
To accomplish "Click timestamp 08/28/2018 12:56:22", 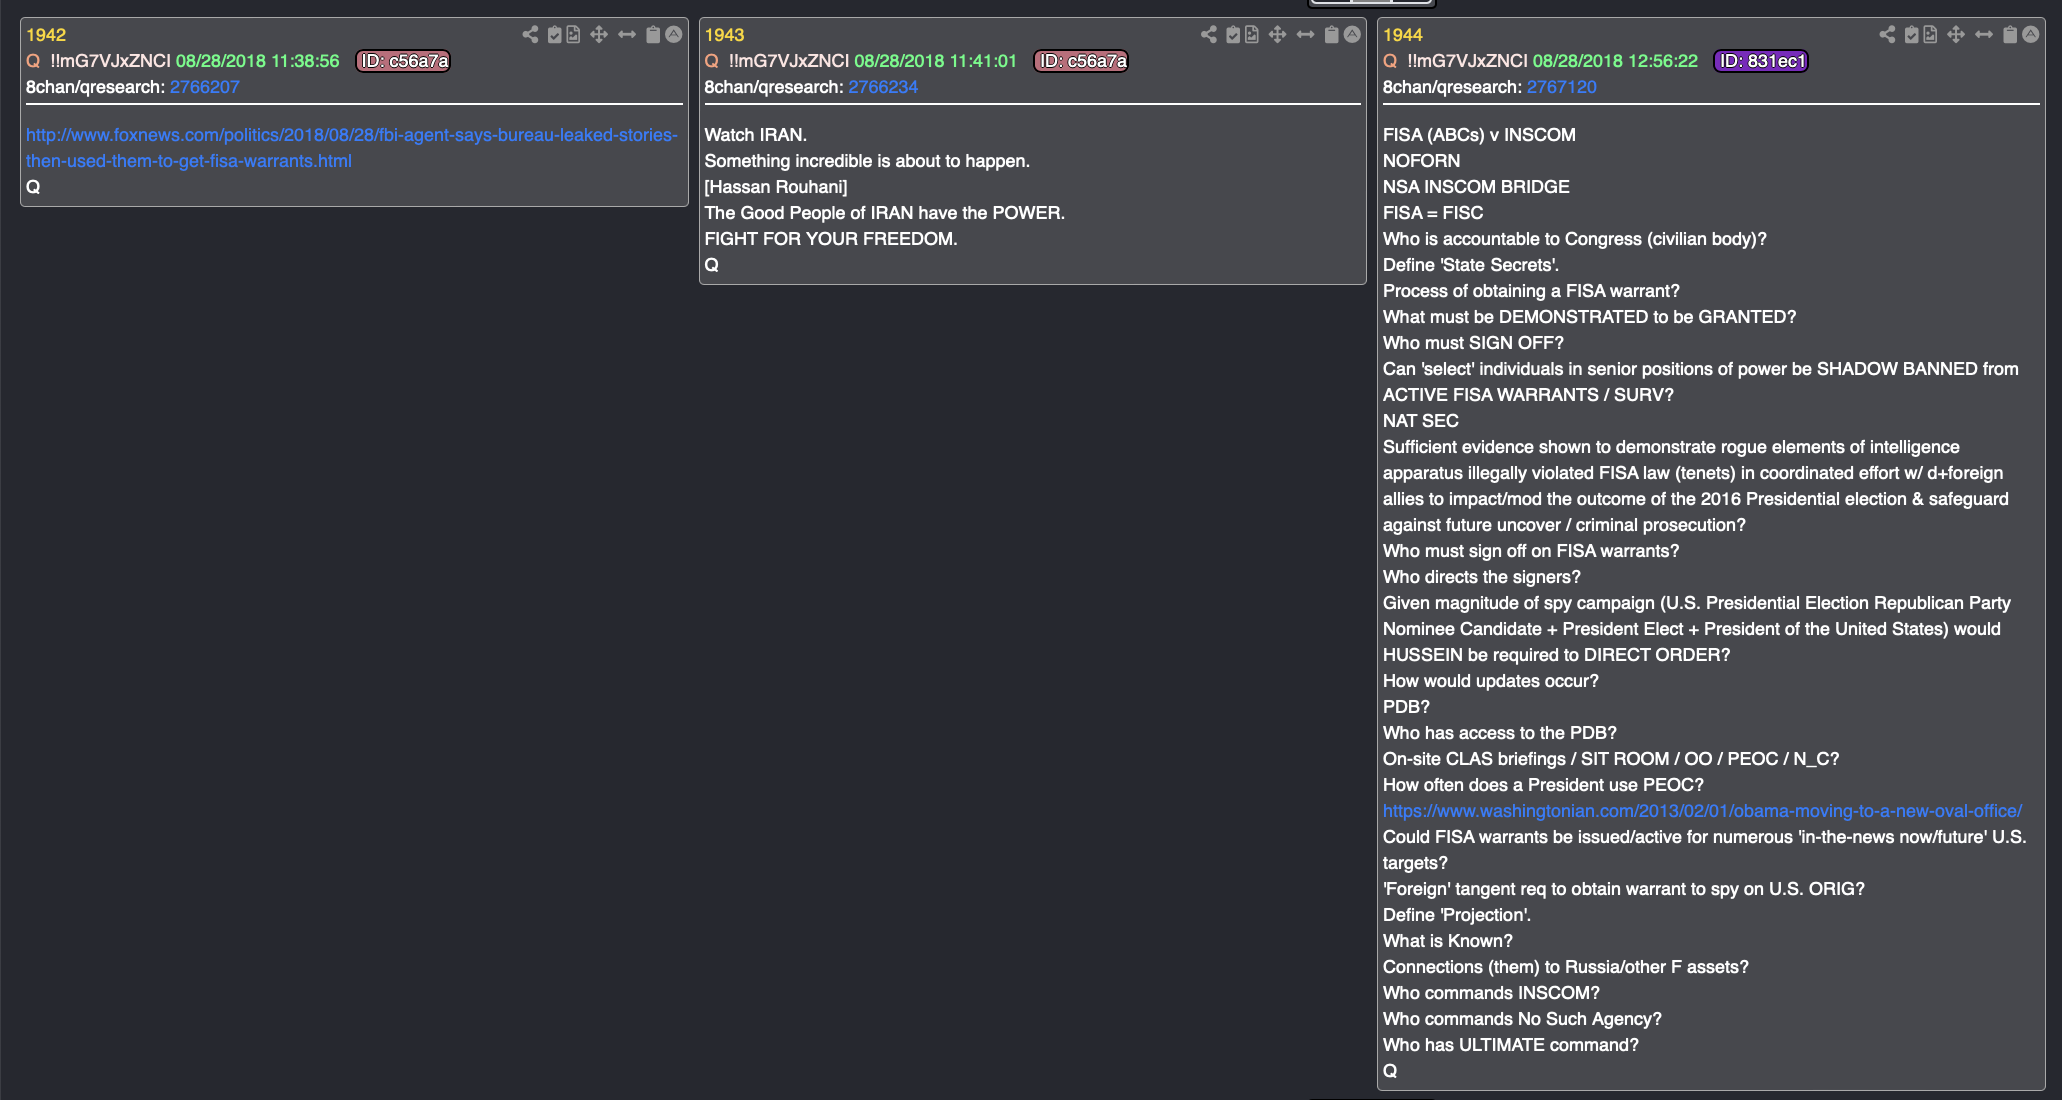I will (1615, 61).
